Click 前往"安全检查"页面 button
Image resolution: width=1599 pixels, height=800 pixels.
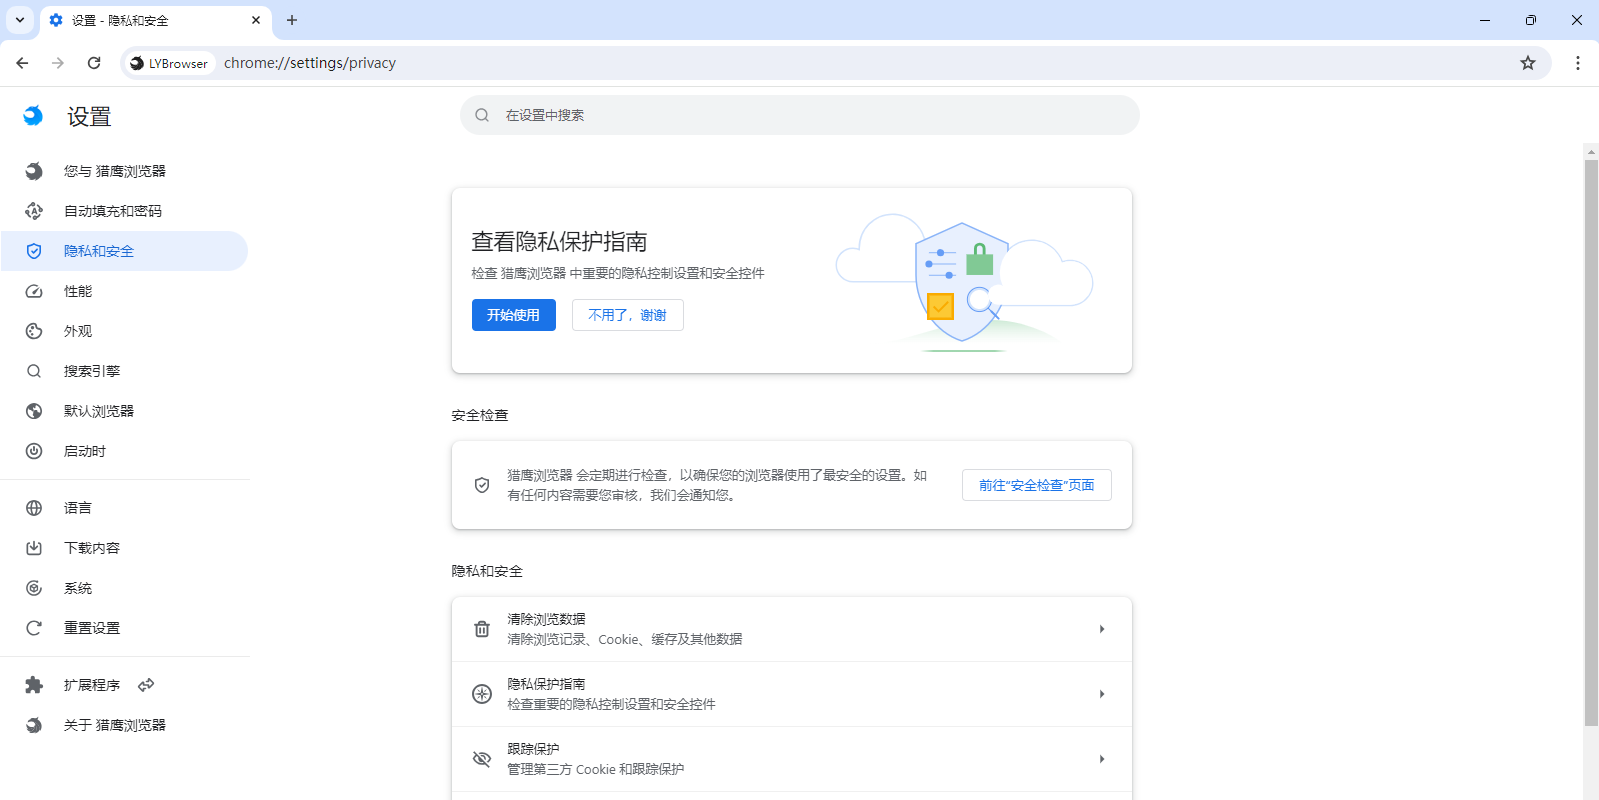click(1036, 485)
